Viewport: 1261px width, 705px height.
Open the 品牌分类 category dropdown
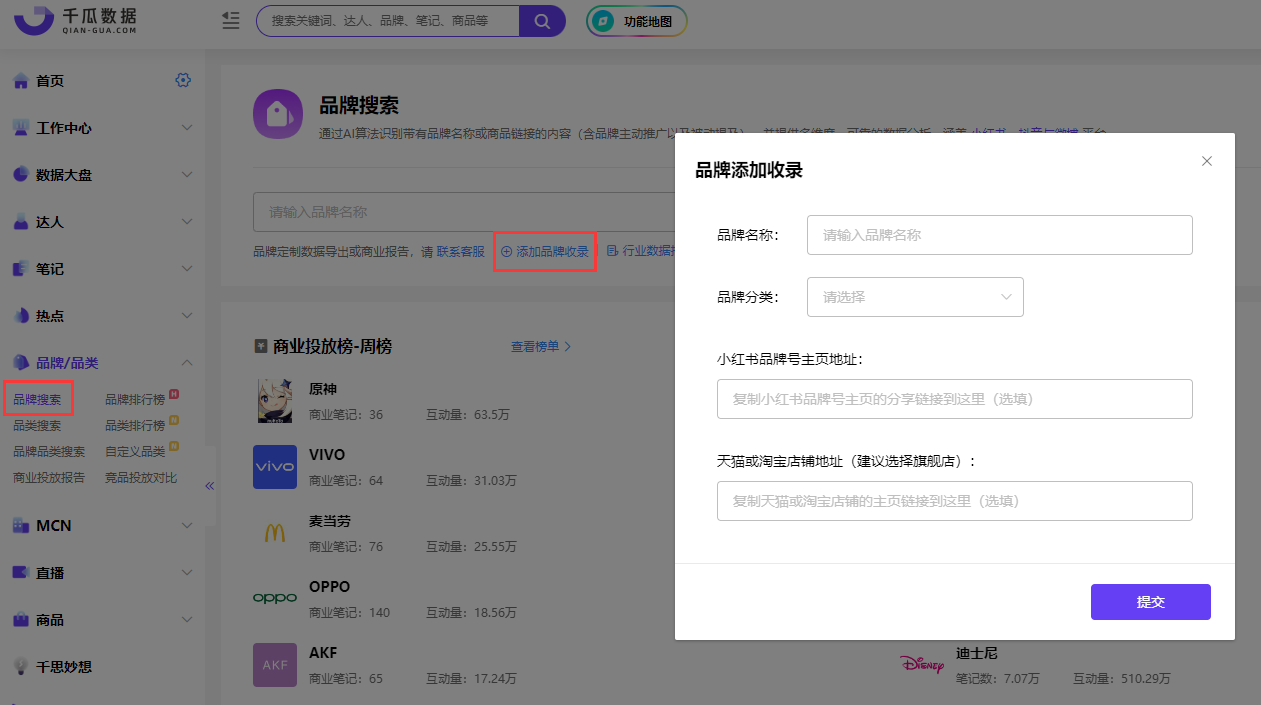click(914, 297)
